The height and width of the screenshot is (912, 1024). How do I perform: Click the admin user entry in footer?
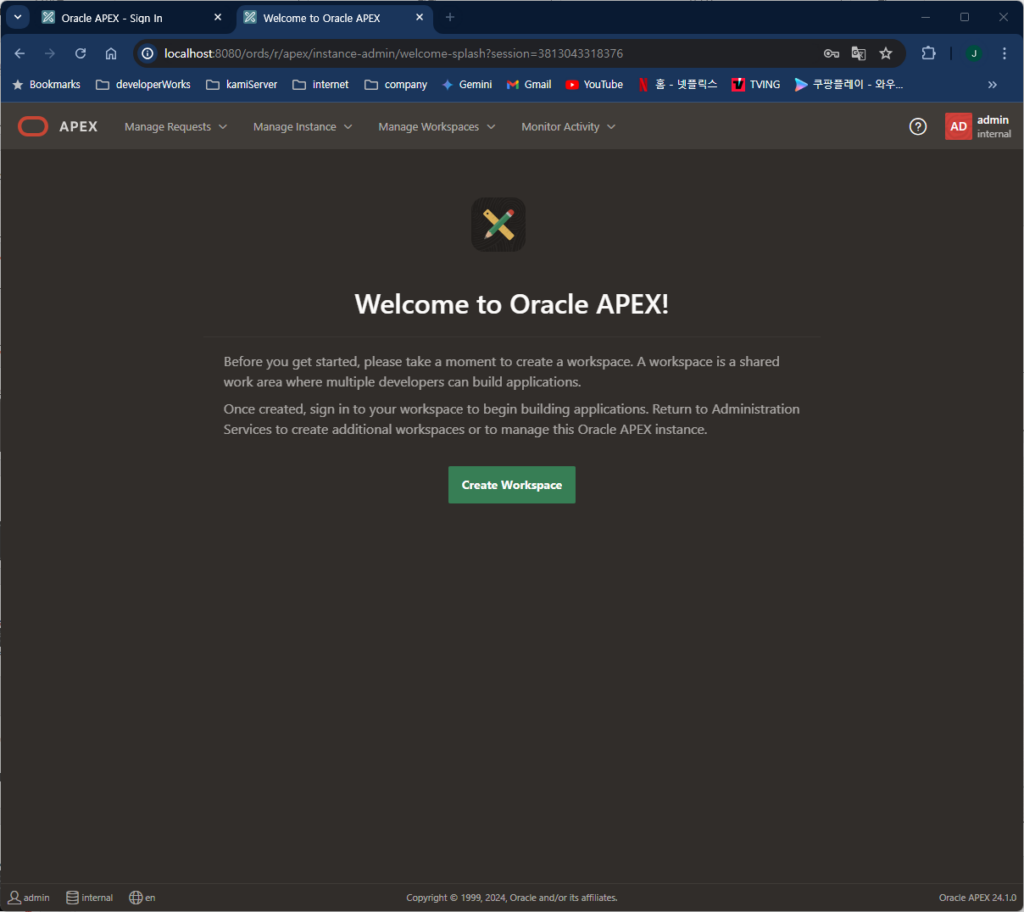pos(29,898)
